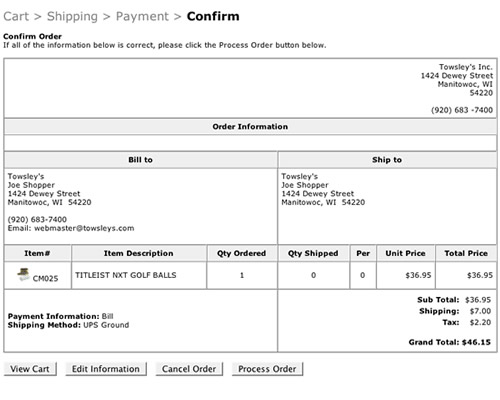The width and height of the screenshot is (500, 400).
Task: Click the golf balls product thumbnail
Action: 24,274
